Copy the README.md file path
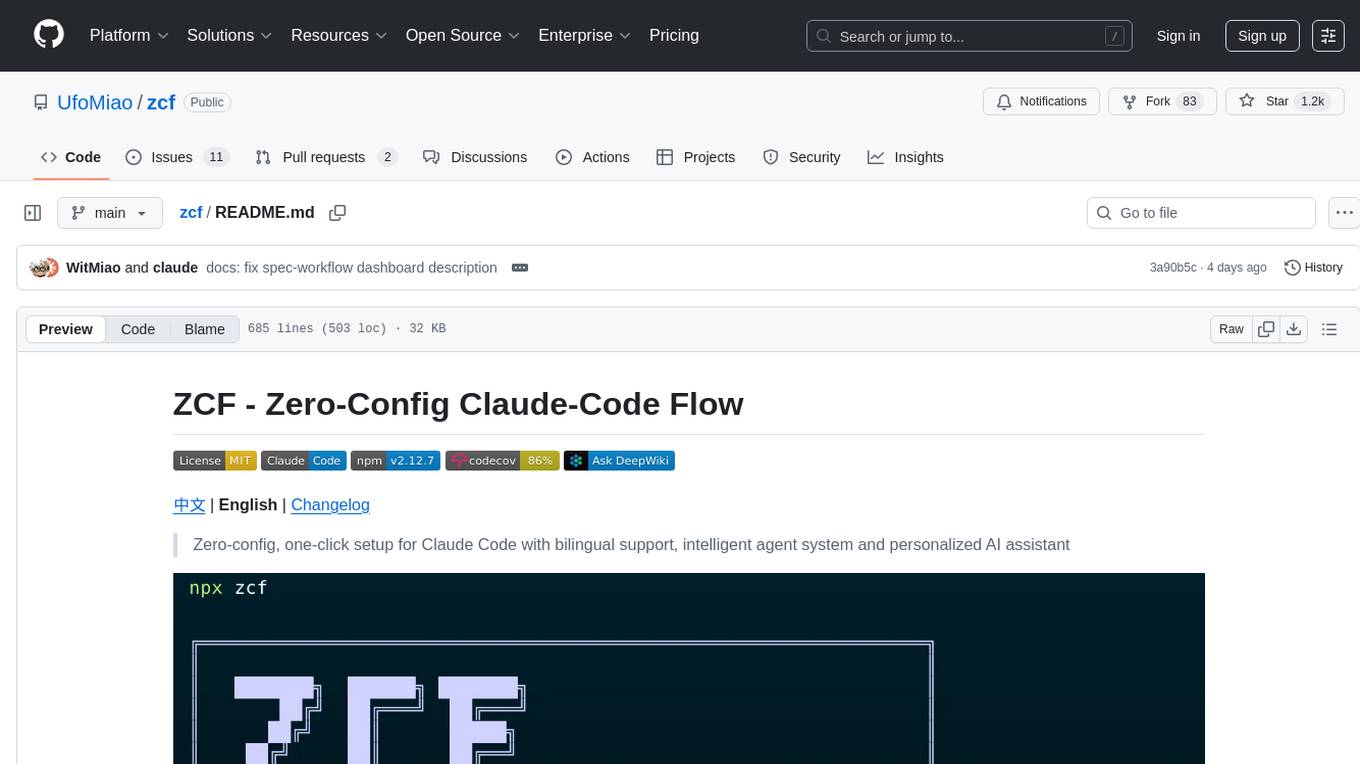1360x764 pixels. (338, 213)
